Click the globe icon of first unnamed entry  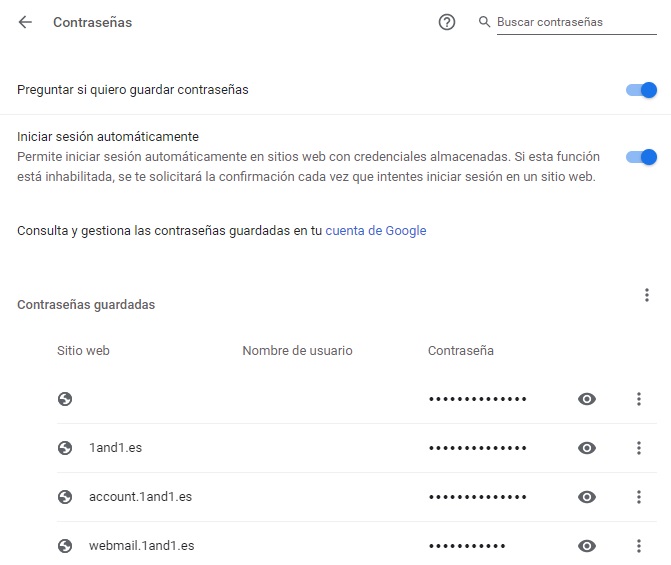click(x=65, y=399)
